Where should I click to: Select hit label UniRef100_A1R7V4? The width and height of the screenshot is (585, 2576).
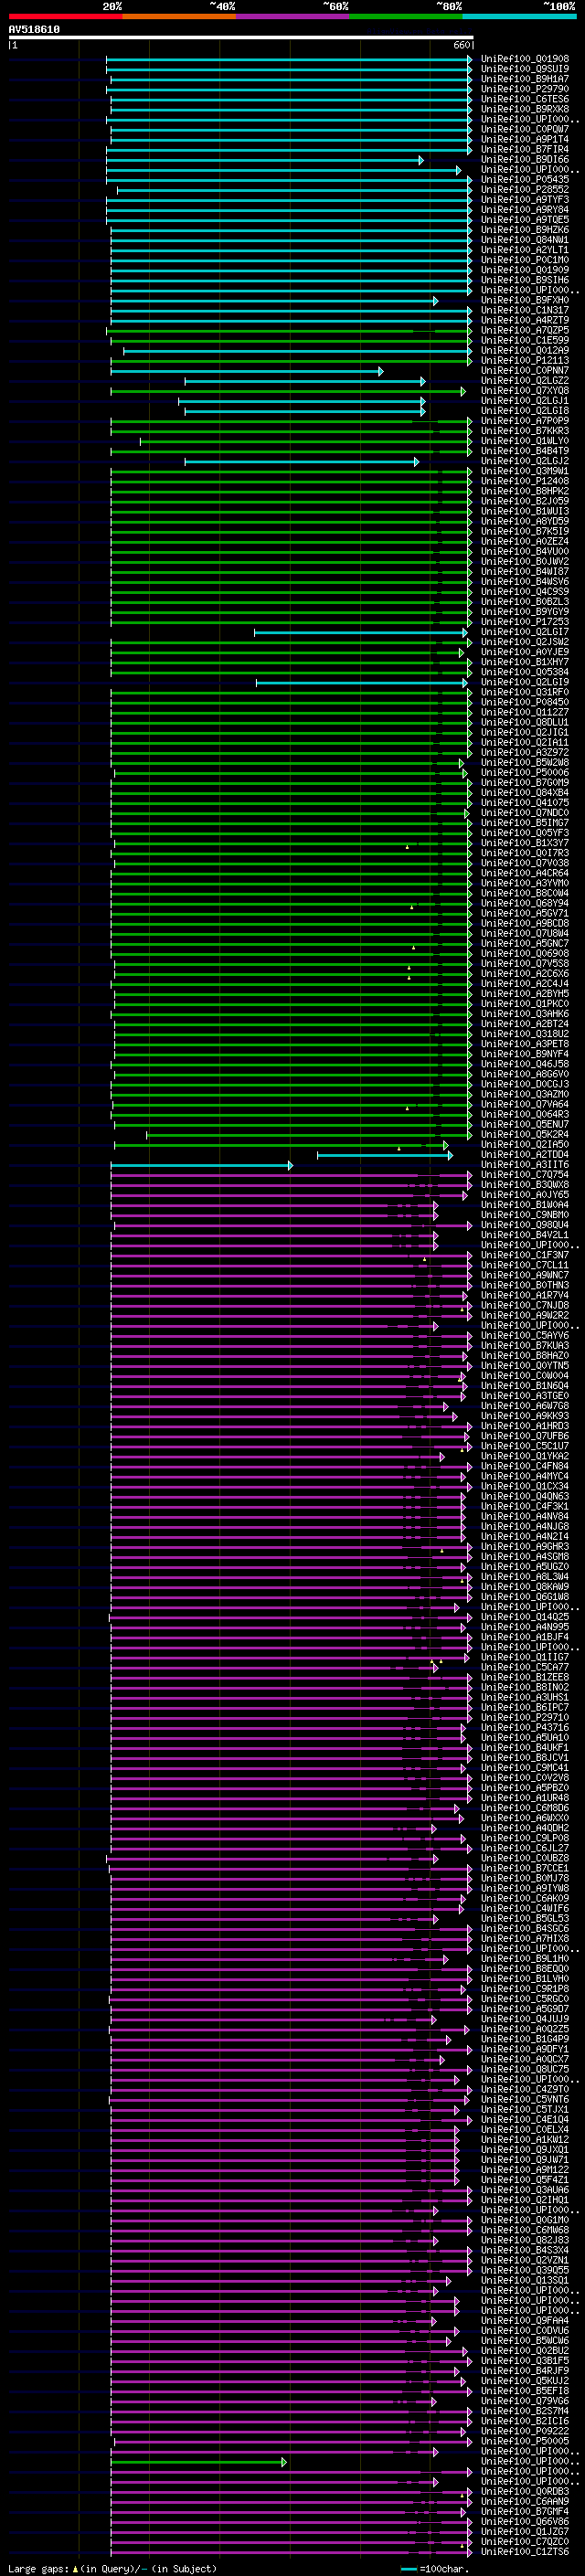(x=524, y=1296)
